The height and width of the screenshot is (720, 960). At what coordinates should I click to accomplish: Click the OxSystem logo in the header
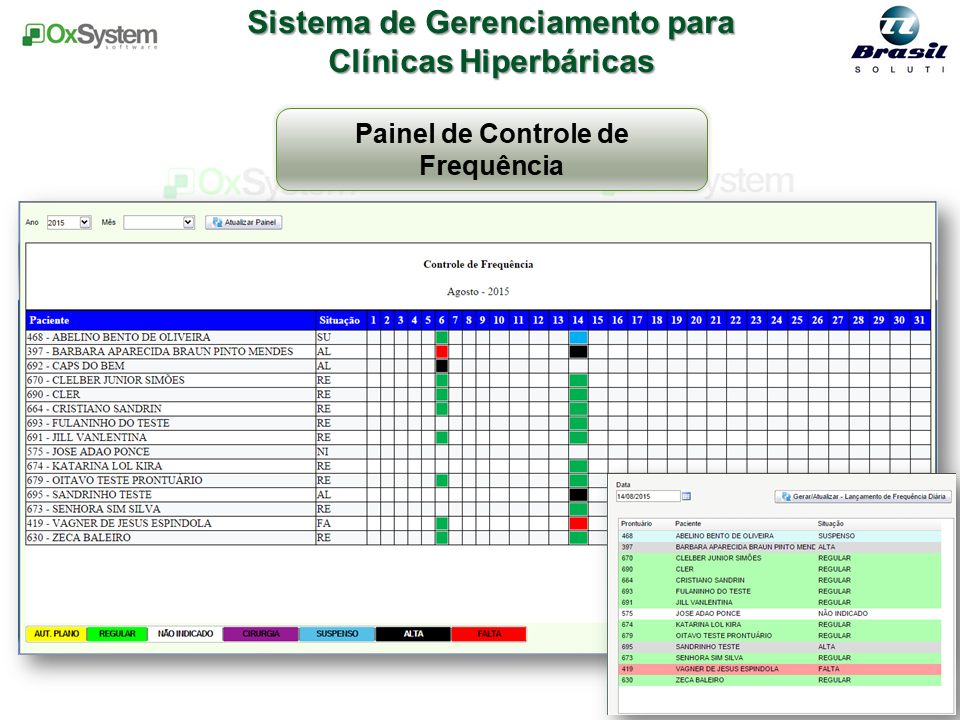click(x=90, y=36)
